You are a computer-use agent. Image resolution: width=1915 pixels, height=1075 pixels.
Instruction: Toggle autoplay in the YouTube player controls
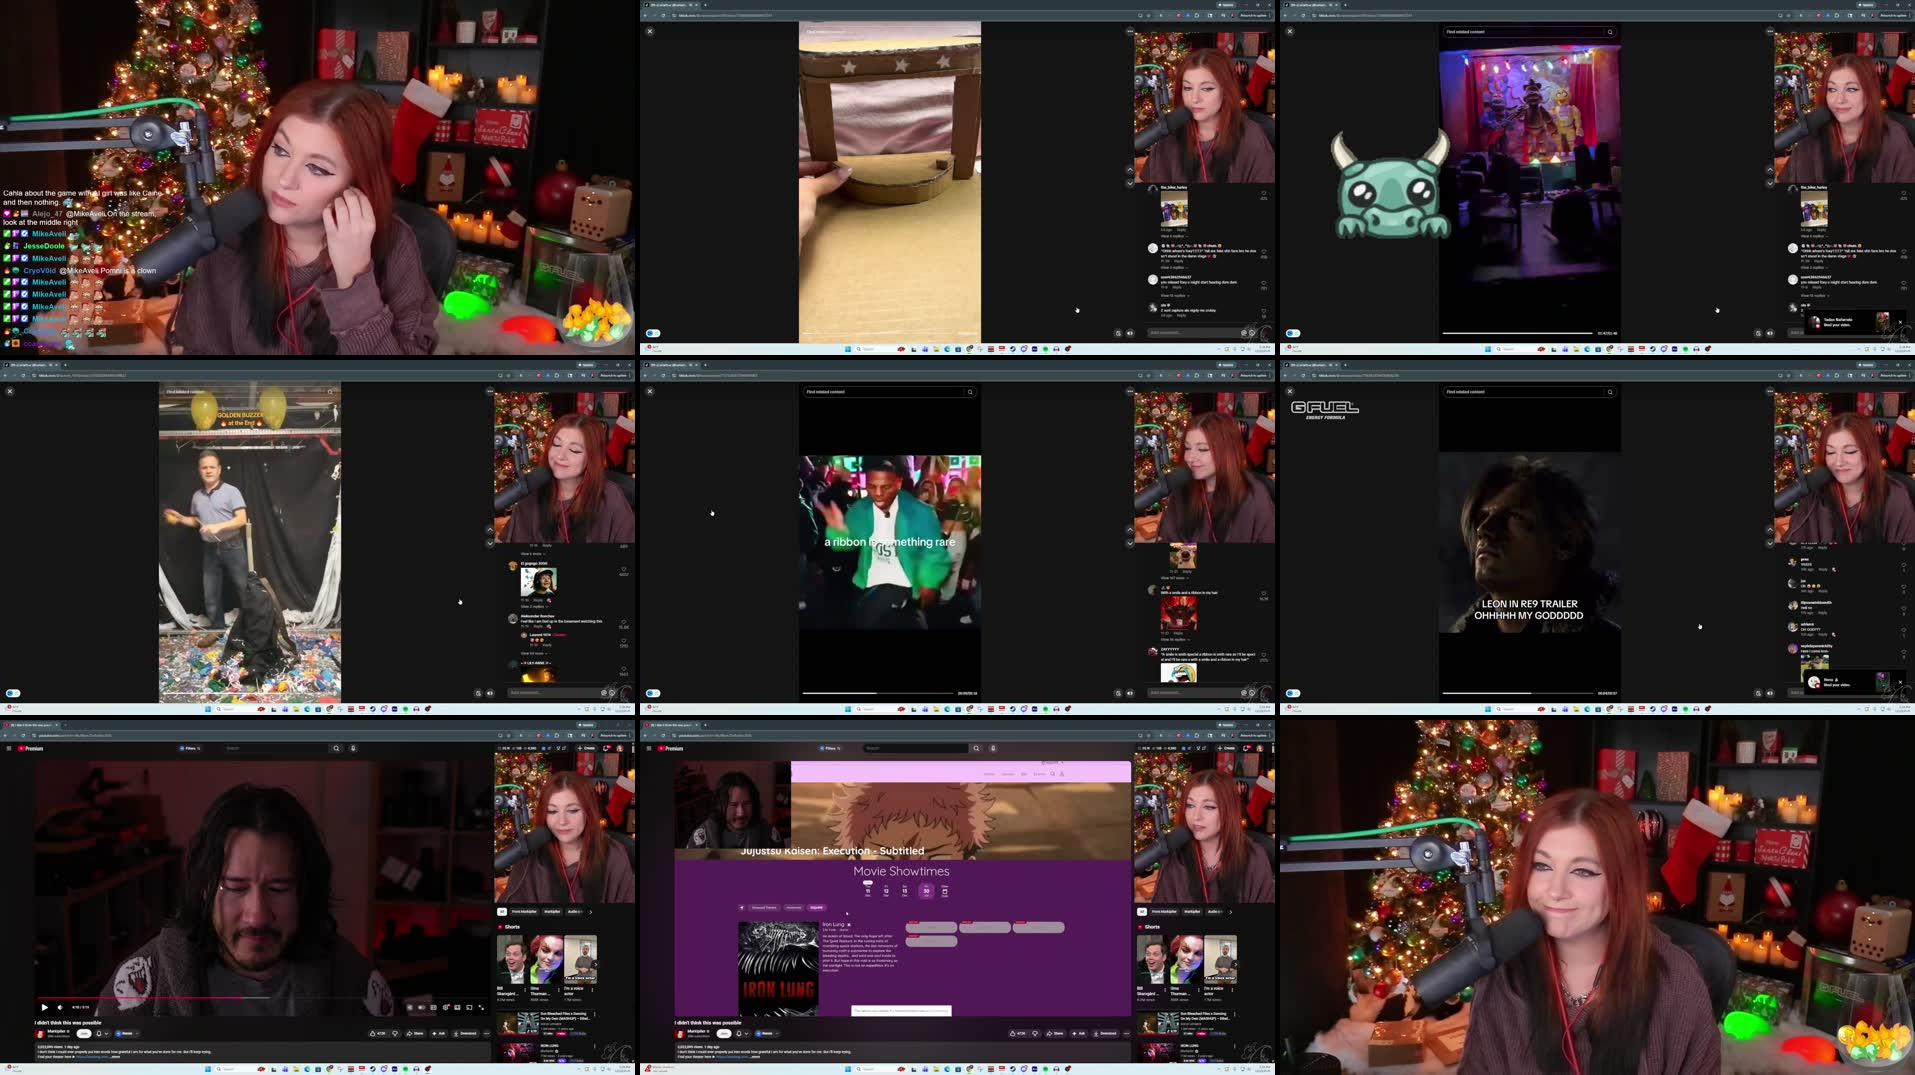coord(421,1007)
